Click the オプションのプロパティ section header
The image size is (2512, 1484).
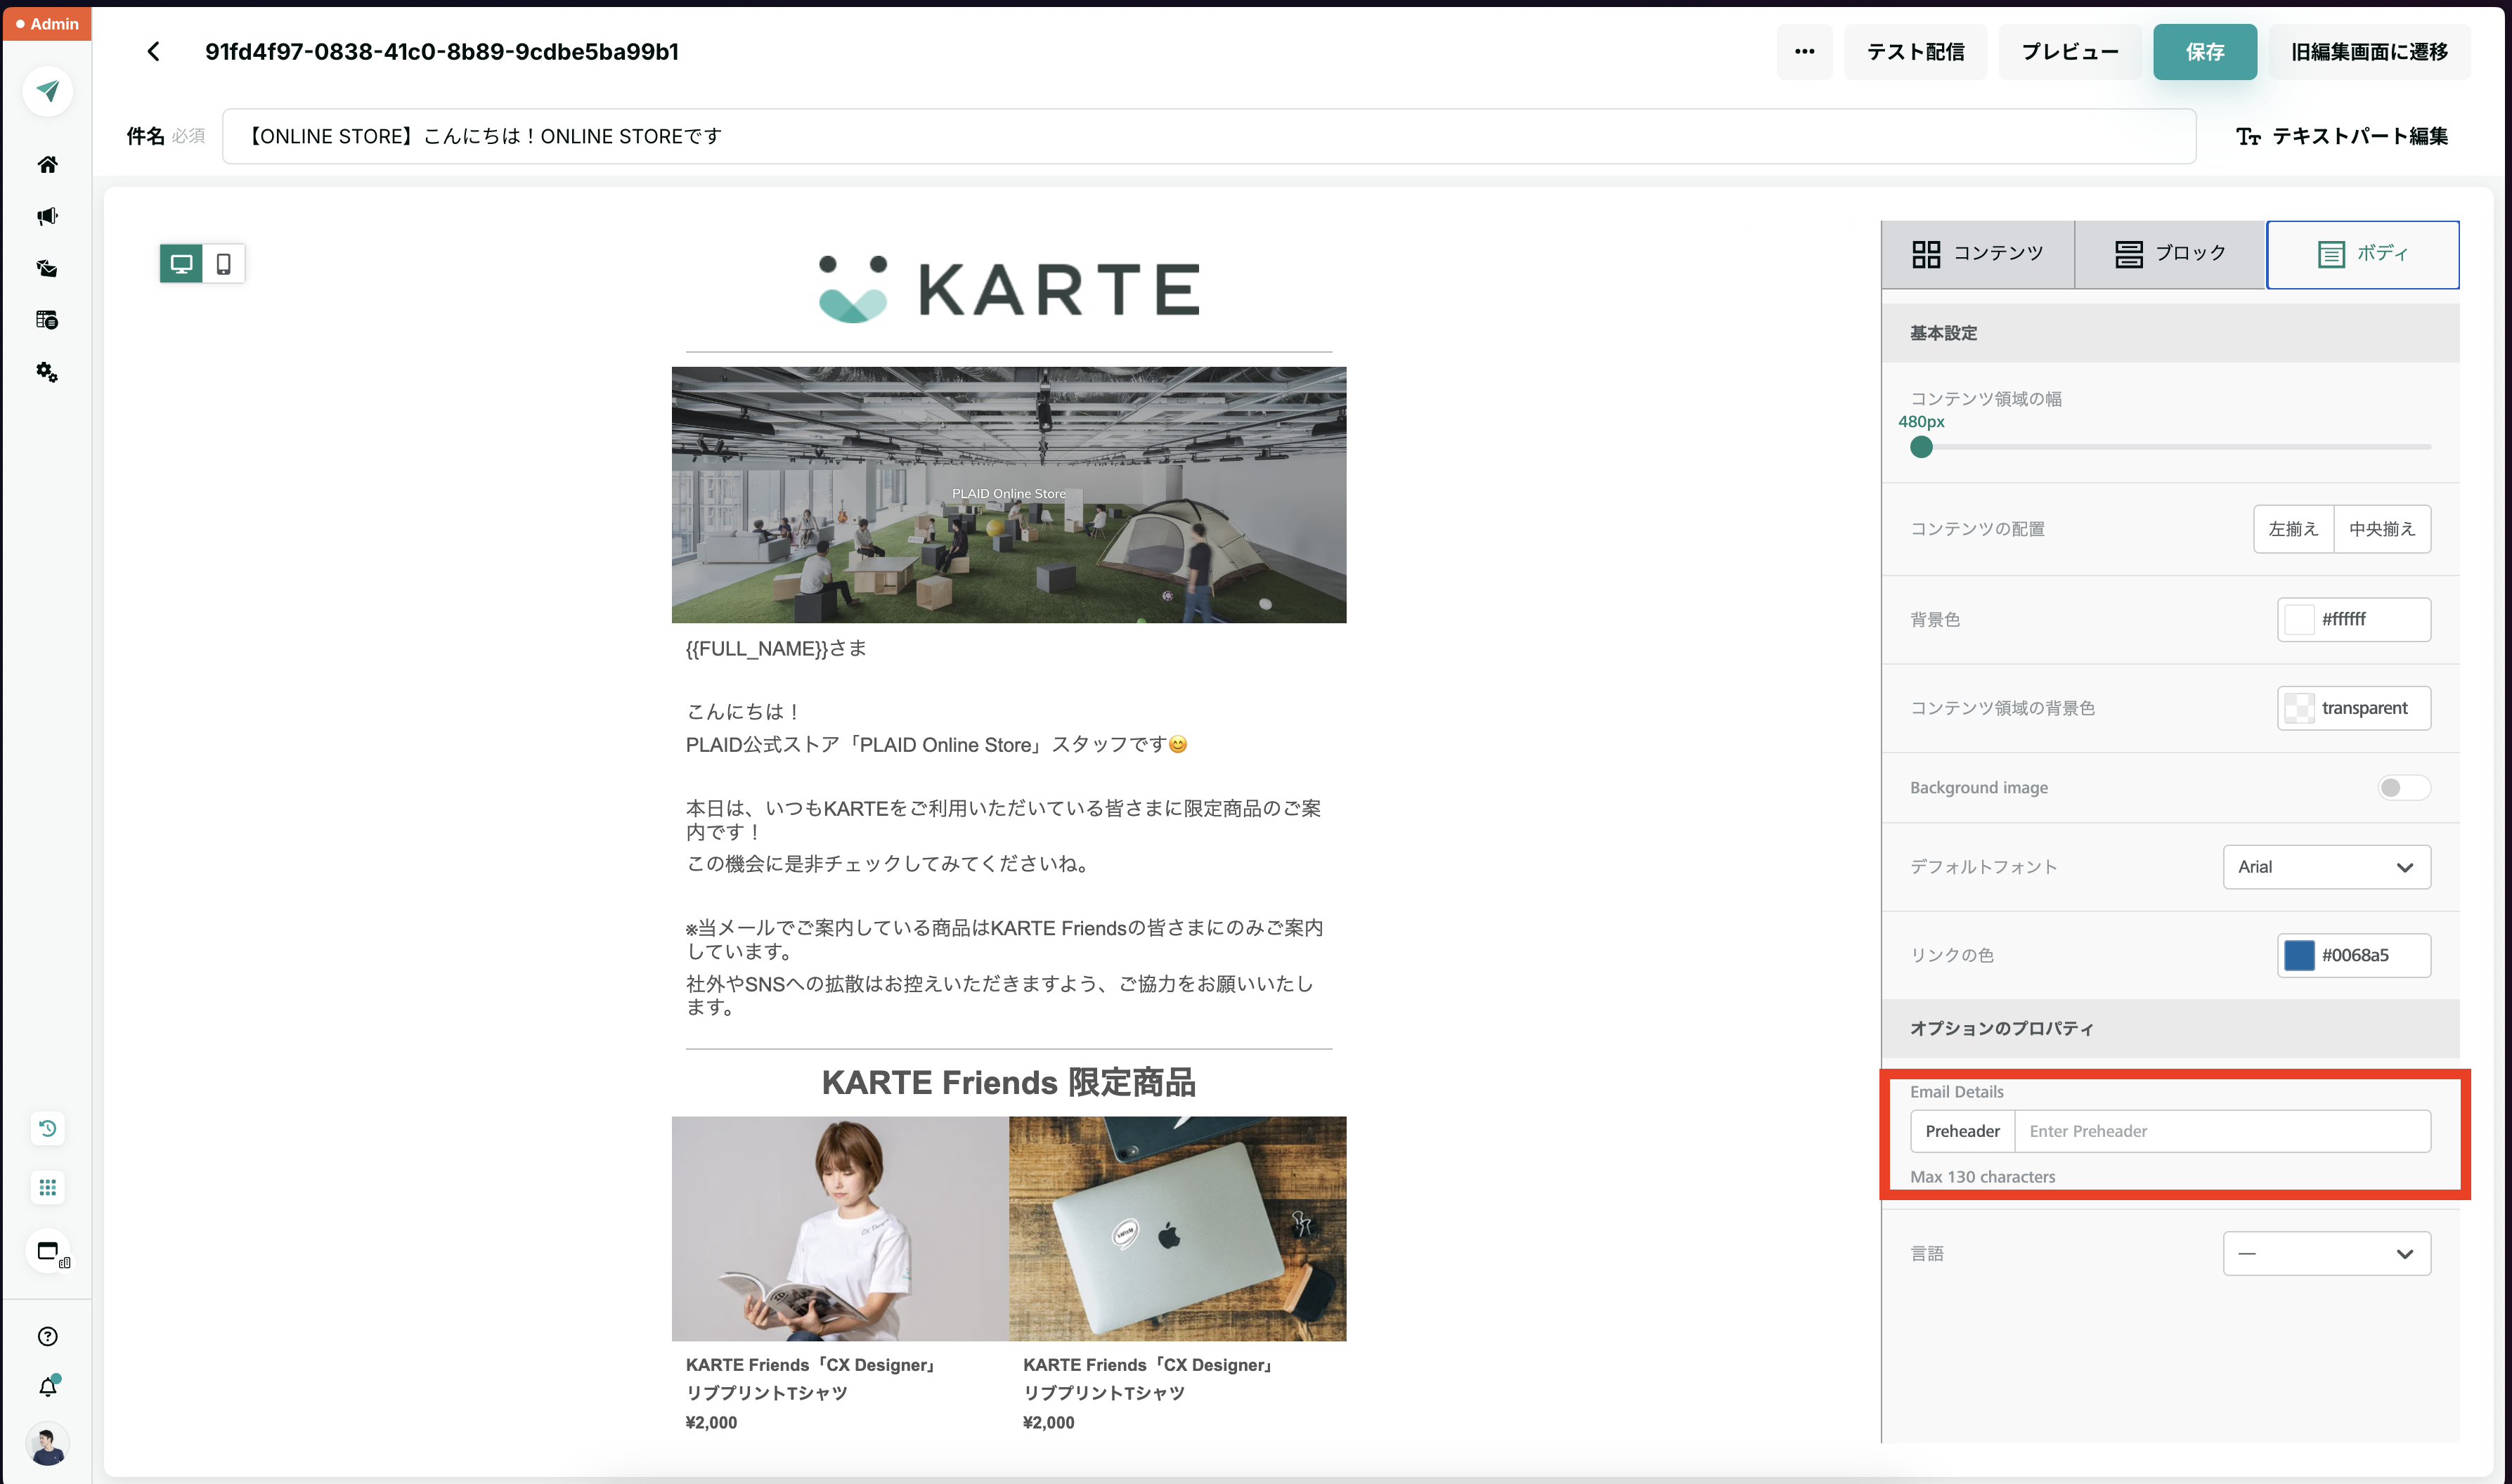(2170, 1029)
